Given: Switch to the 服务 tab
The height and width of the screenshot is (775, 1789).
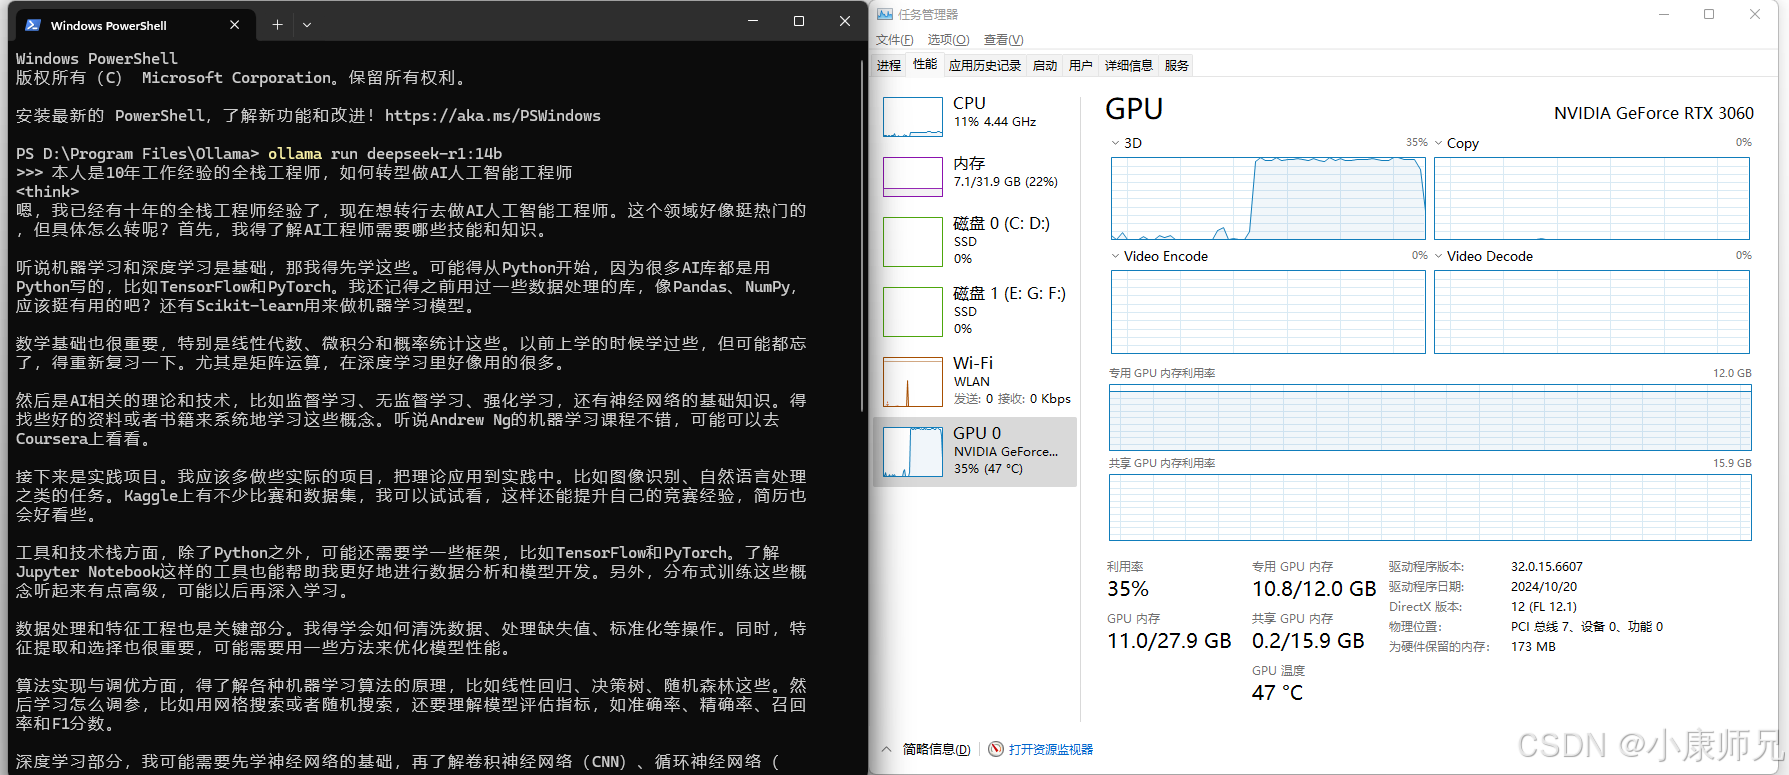Looking at the screenshot, I should click(x=1177, y=66).
